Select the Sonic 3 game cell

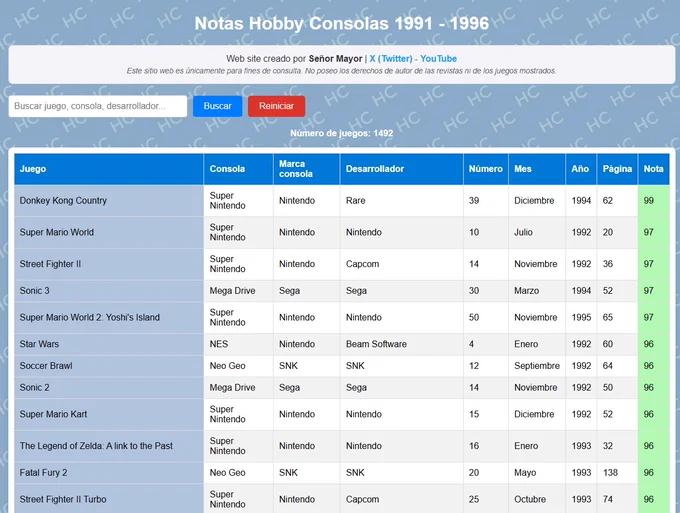(x=109, y=291)
